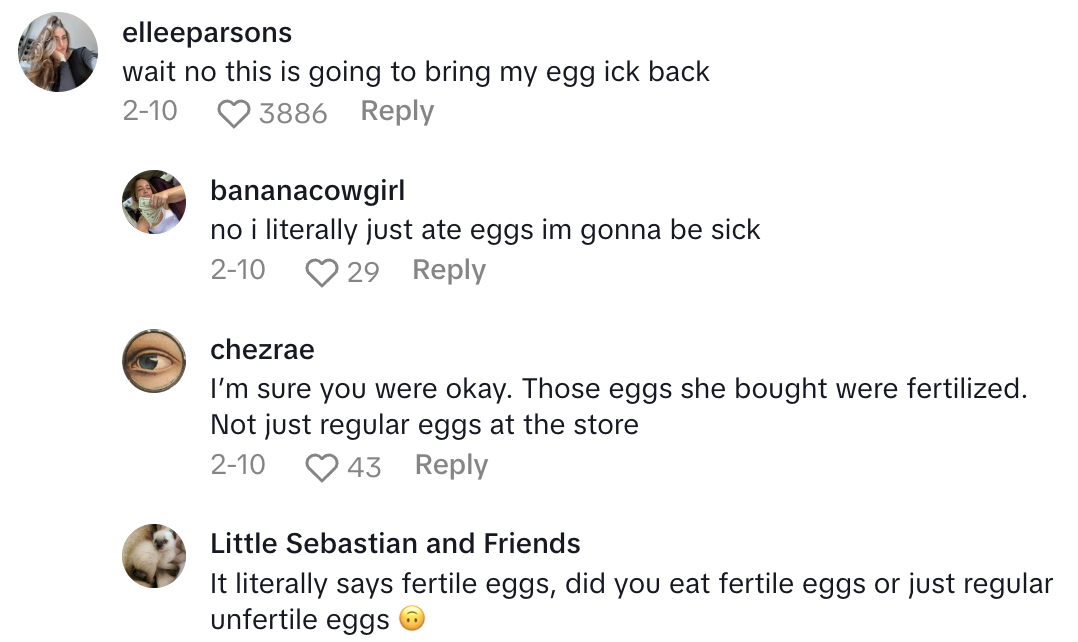The height and width of the screenshot is (642, 1078).
Task: Click the 3886 like count
Action: pyautogui.click(x=293, y=114)
